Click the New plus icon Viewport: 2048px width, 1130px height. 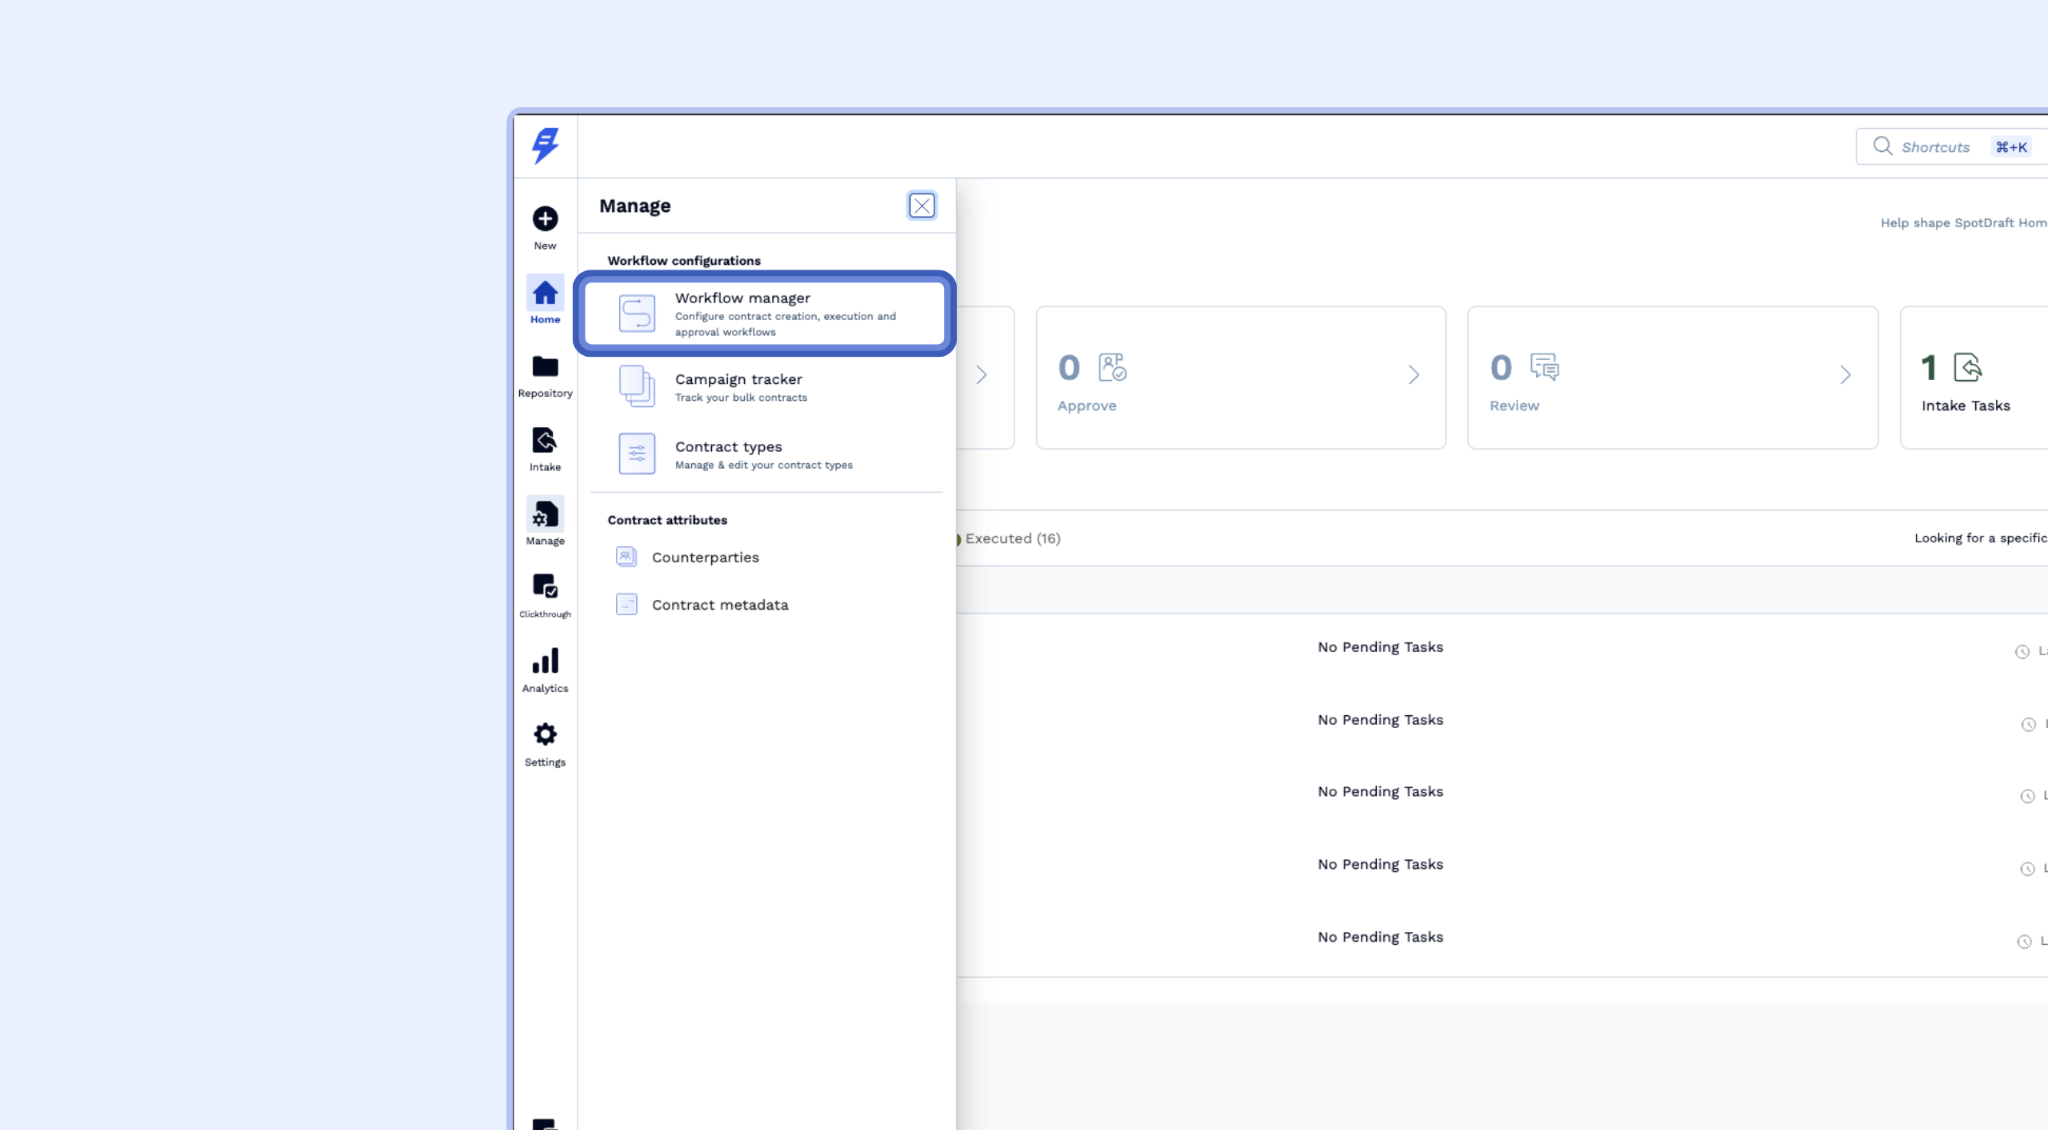[x=545, y=219]
